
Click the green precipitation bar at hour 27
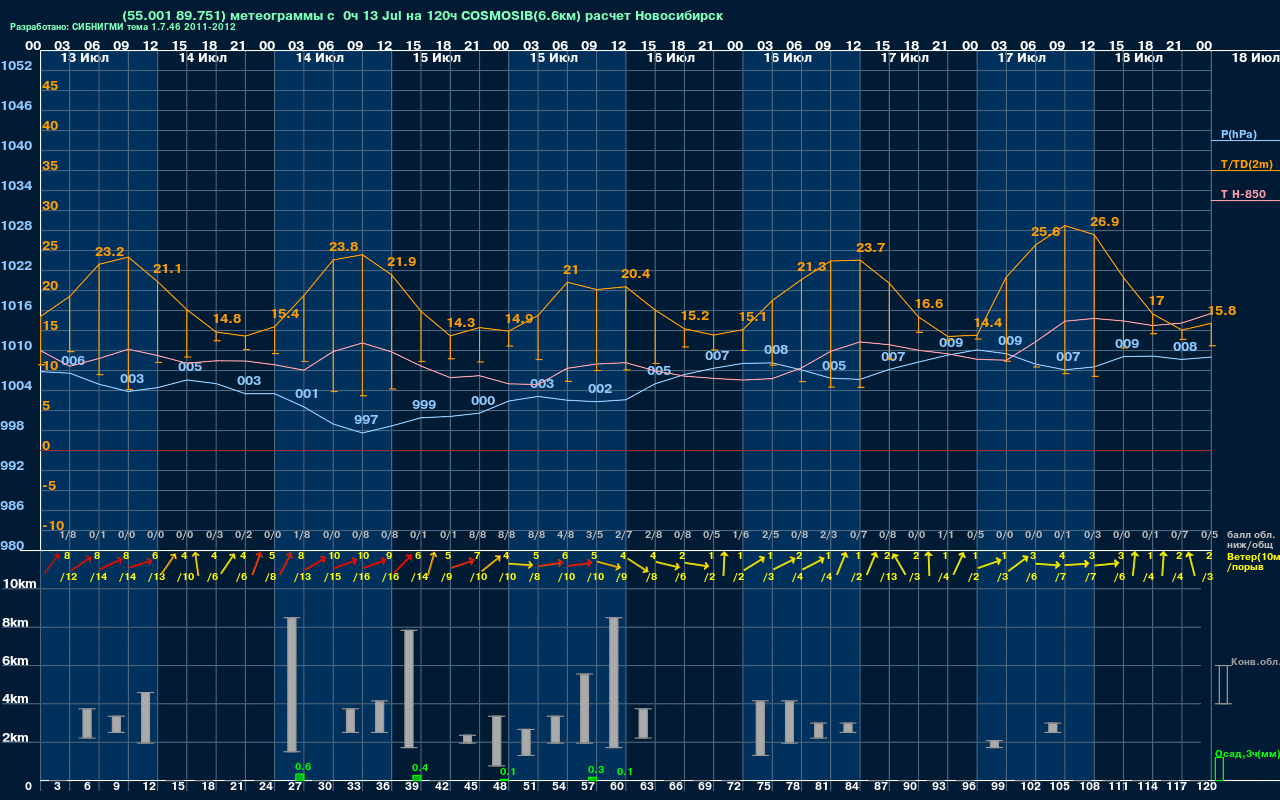[299, 777]
